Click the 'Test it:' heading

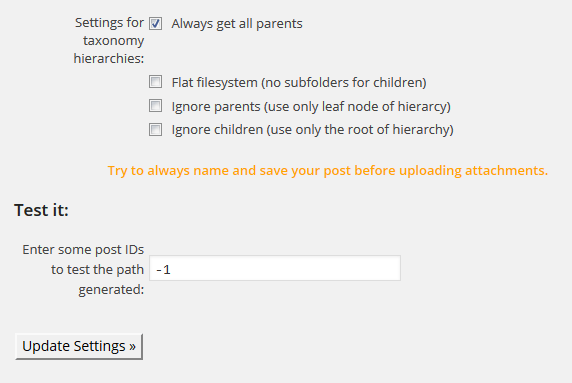[x=41, y=210]
